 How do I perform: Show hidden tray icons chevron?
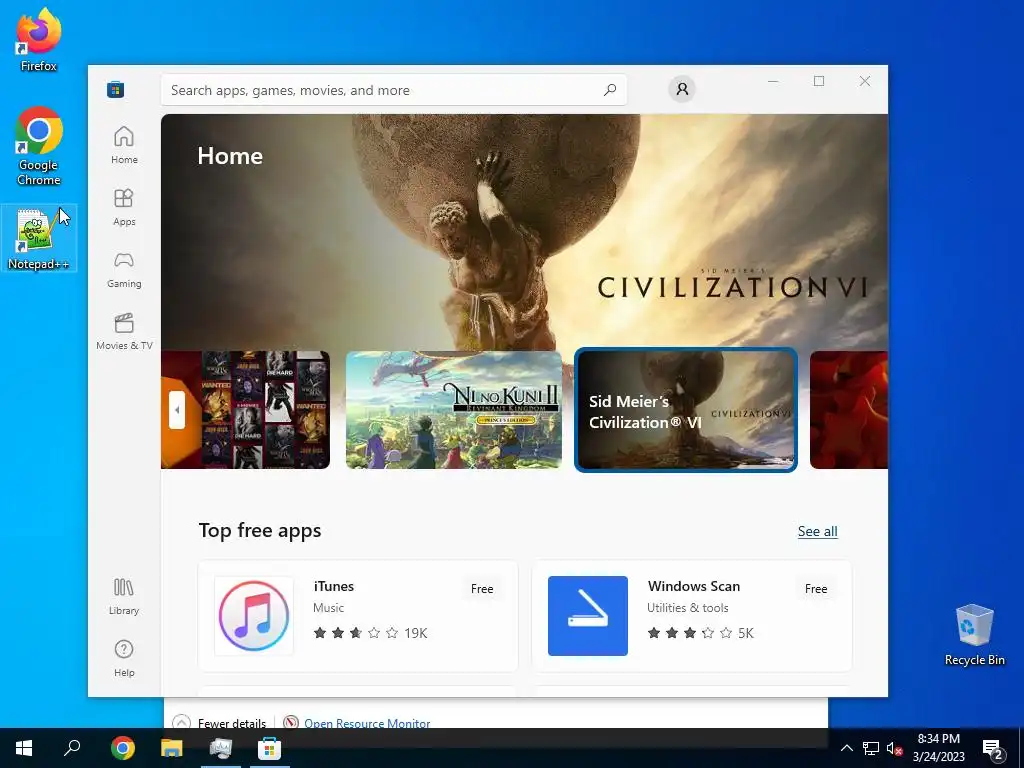(846, 748)
